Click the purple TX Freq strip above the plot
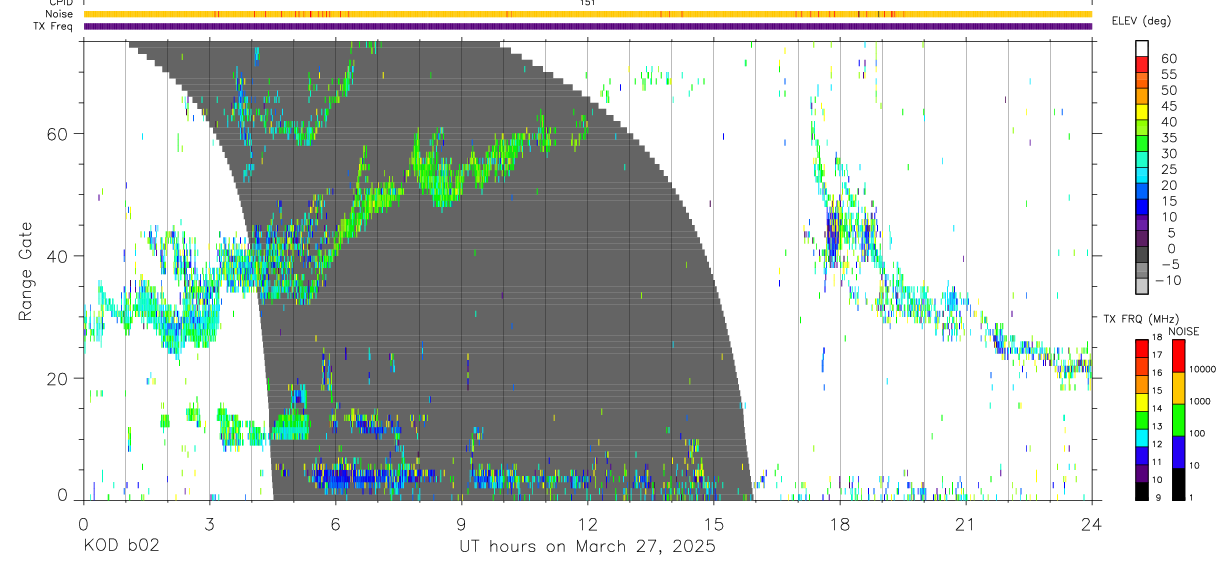The width and height of the screenshot is (1228, 567). pyautogui.click(x=587, y=26)
